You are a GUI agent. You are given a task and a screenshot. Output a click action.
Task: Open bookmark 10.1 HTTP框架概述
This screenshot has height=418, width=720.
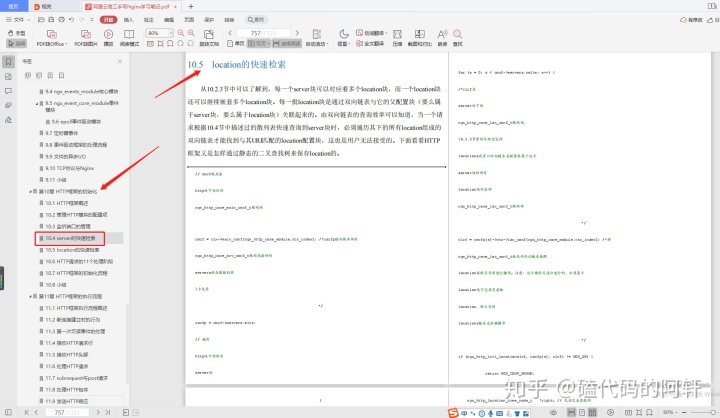[x=67, y=203]
